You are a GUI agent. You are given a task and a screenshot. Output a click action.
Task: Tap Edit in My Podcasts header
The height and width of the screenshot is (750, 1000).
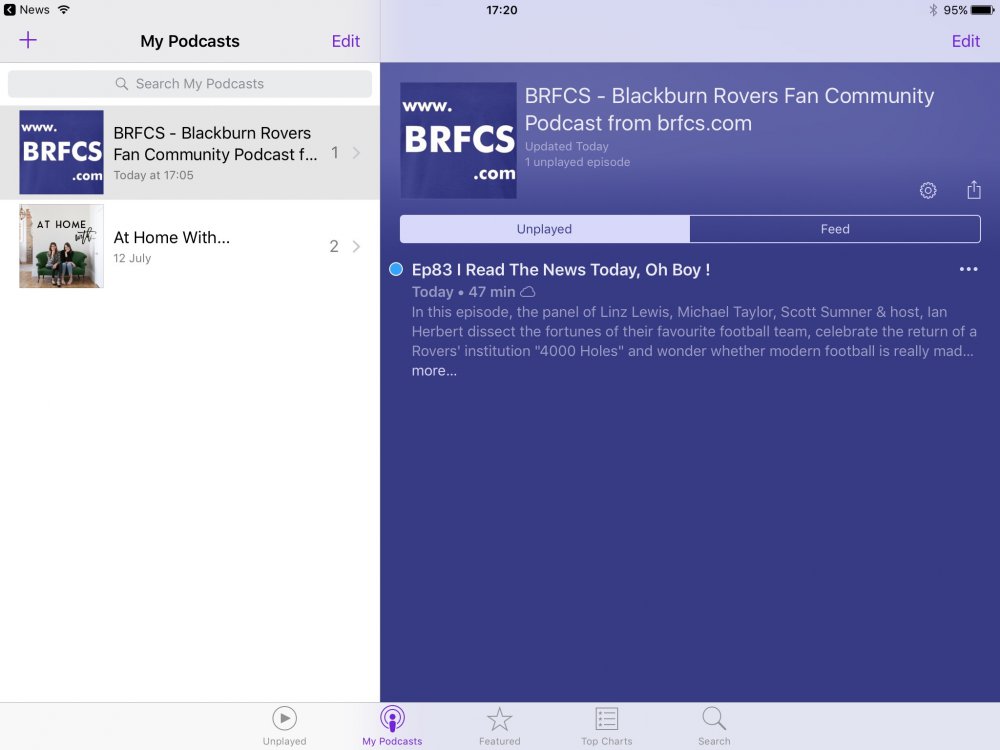(x=346, y=41)
